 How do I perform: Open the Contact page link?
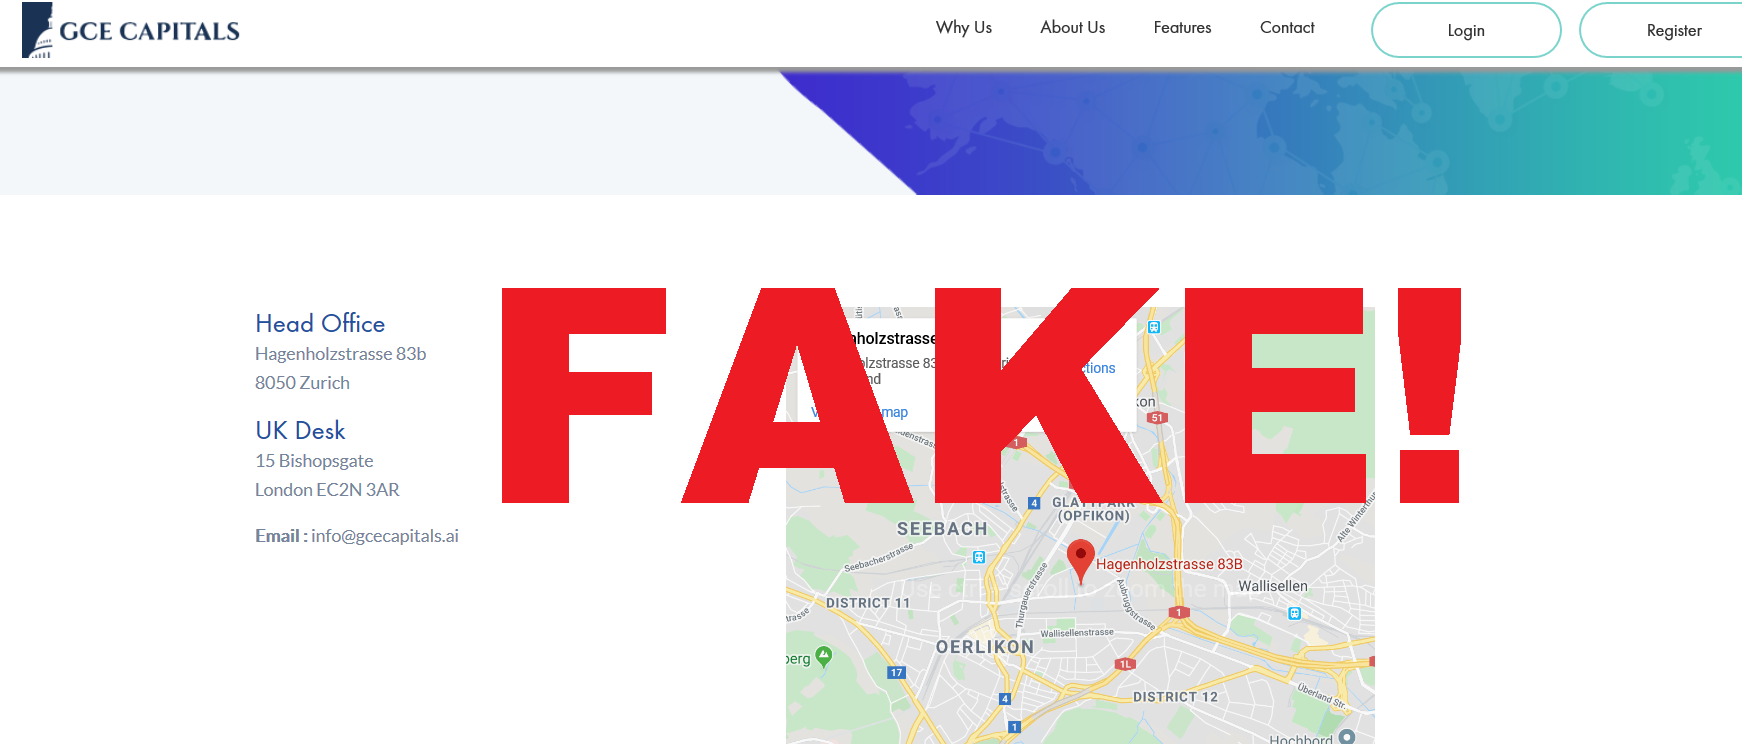(1287, 28)
